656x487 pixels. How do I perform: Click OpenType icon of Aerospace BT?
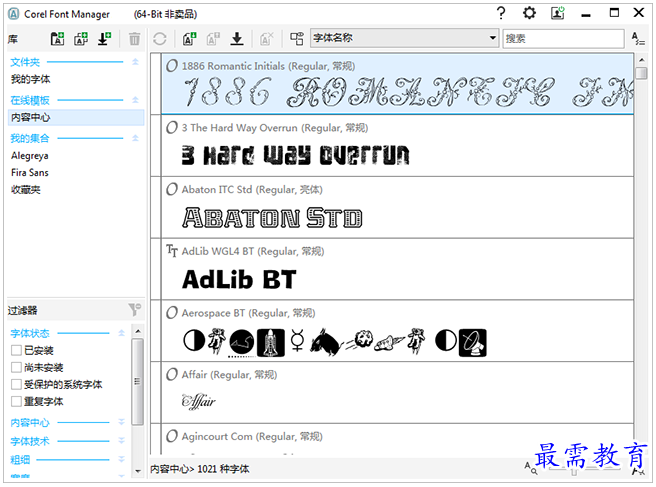172,313
